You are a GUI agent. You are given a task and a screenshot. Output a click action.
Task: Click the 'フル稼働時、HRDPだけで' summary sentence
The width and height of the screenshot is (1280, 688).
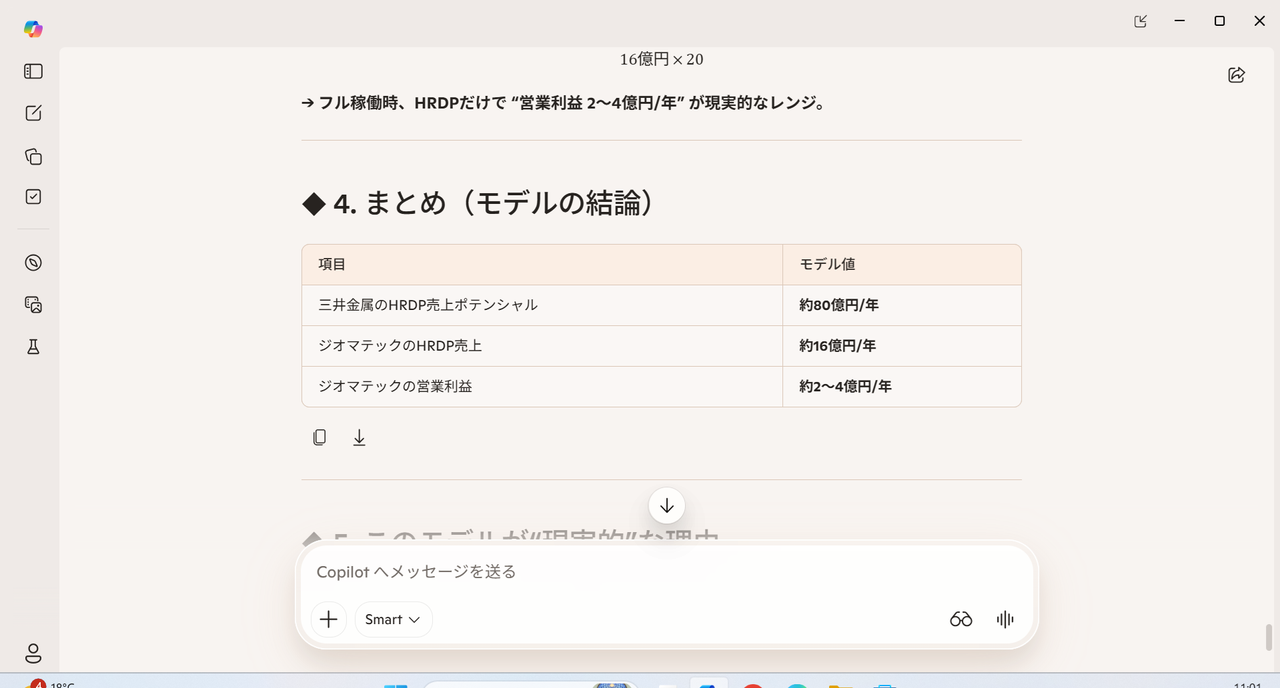pos(563,102)
